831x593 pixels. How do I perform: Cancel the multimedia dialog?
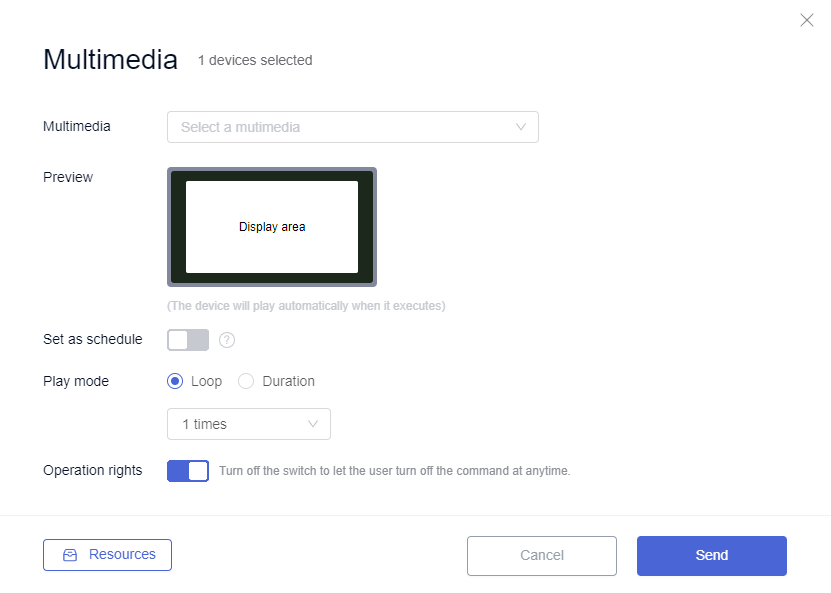point(542,555)
